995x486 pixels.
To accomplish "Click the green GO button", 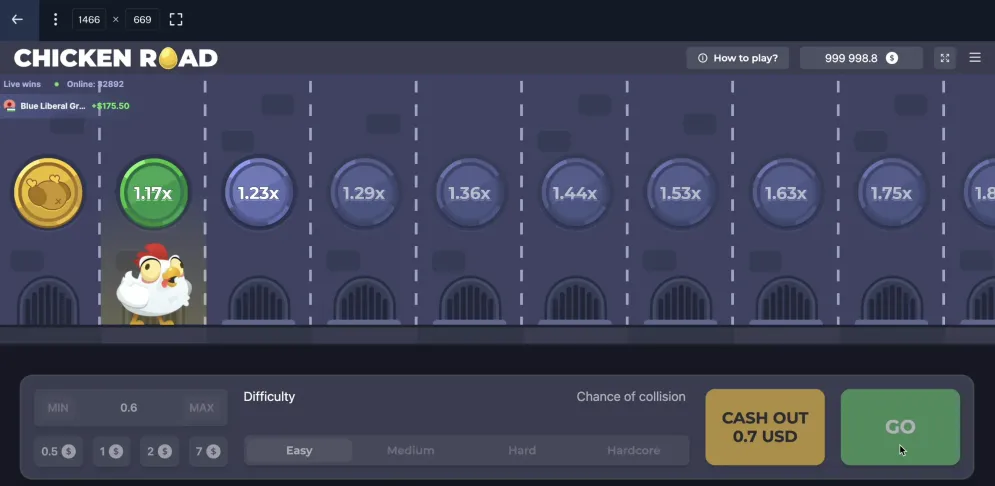I will (900, 427).
